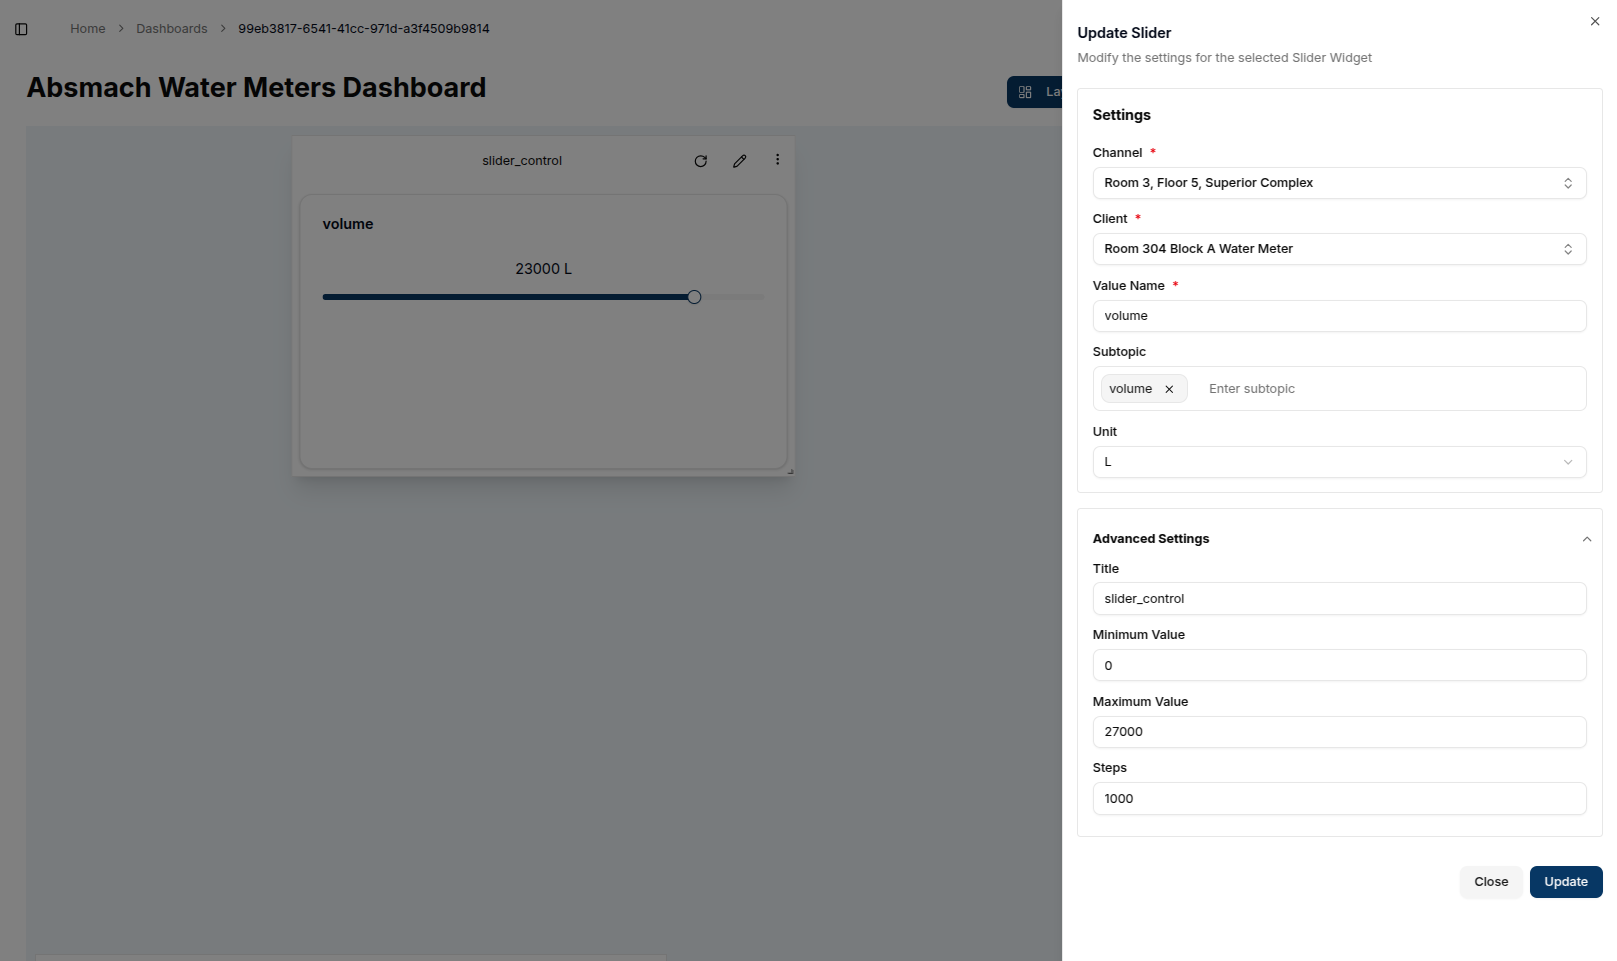The width and height of the screenshot is (1617, 961).
Task: Close the Update Slider panel with X
Action: [x=1594, y=22]
